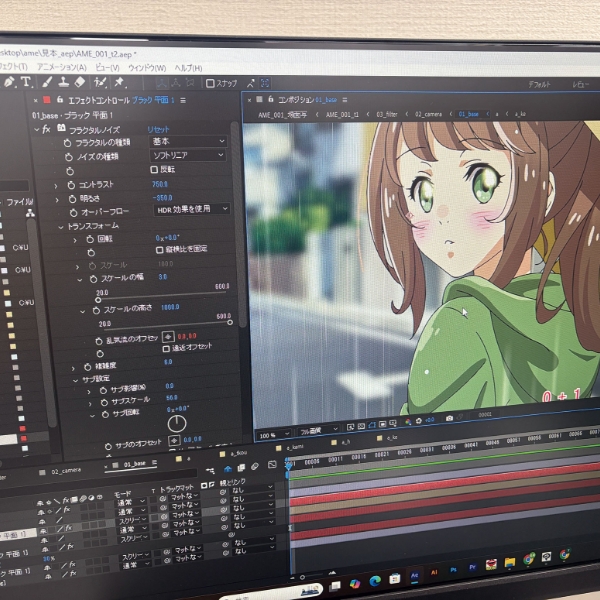Select the Eraser tool
This screenshot has height=600, width=600.
tap(80, 82)
